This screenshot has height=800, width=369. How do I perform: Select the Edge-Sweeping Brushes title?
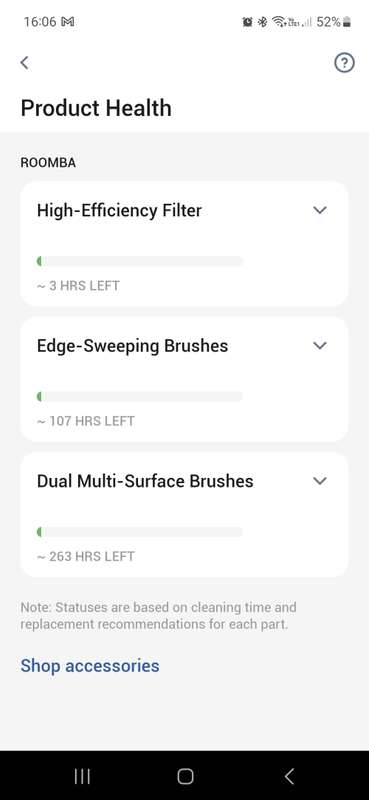coord(133,346)
